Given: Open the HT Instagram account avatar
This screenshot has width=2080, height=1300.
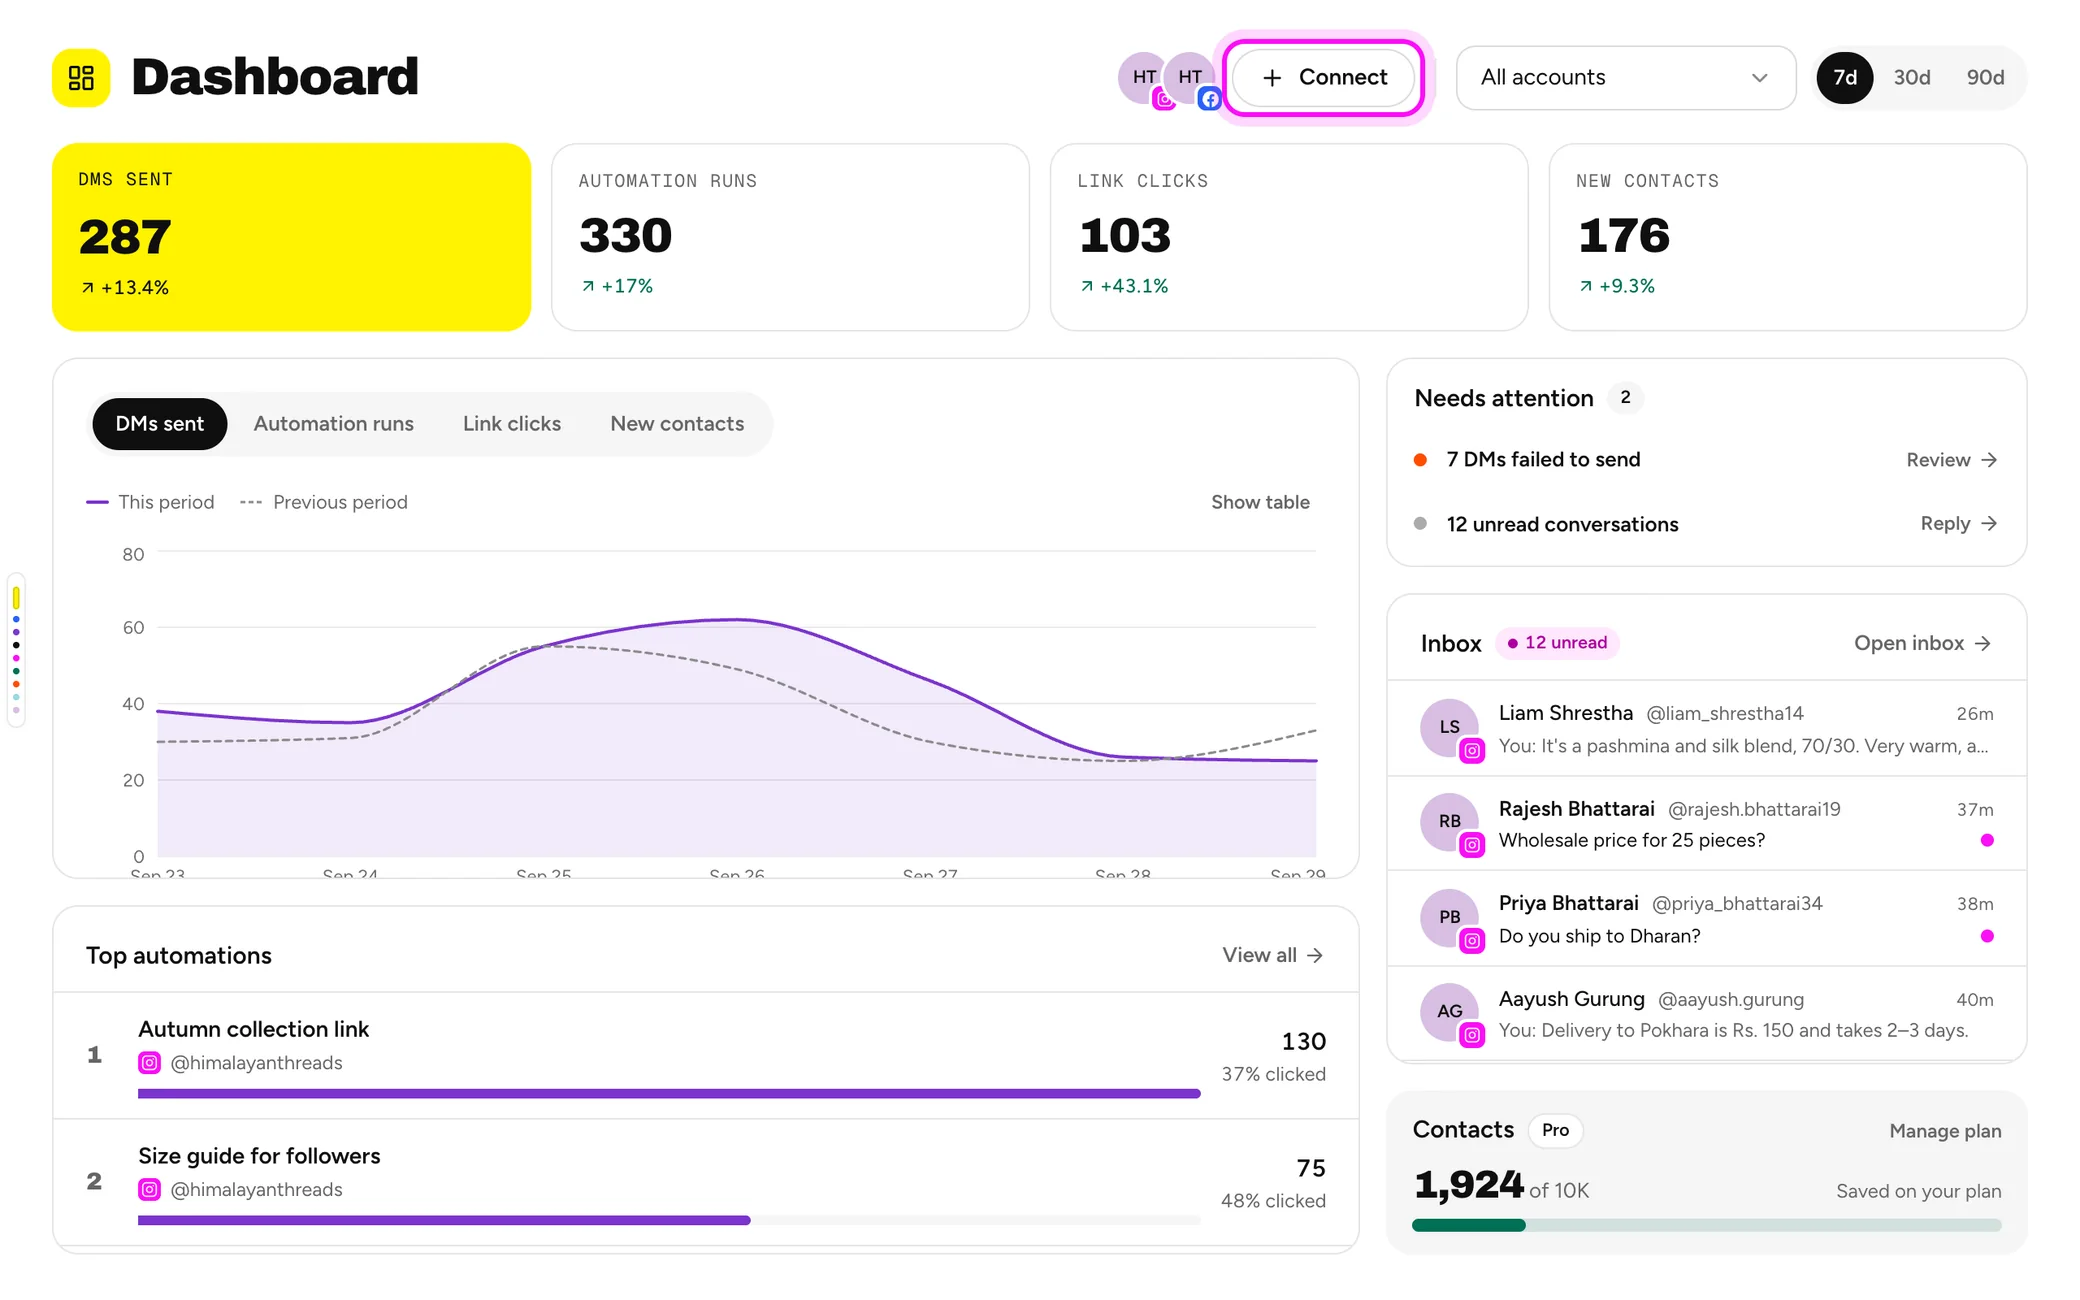Looking at the screenshot, I should (1145, 78).
